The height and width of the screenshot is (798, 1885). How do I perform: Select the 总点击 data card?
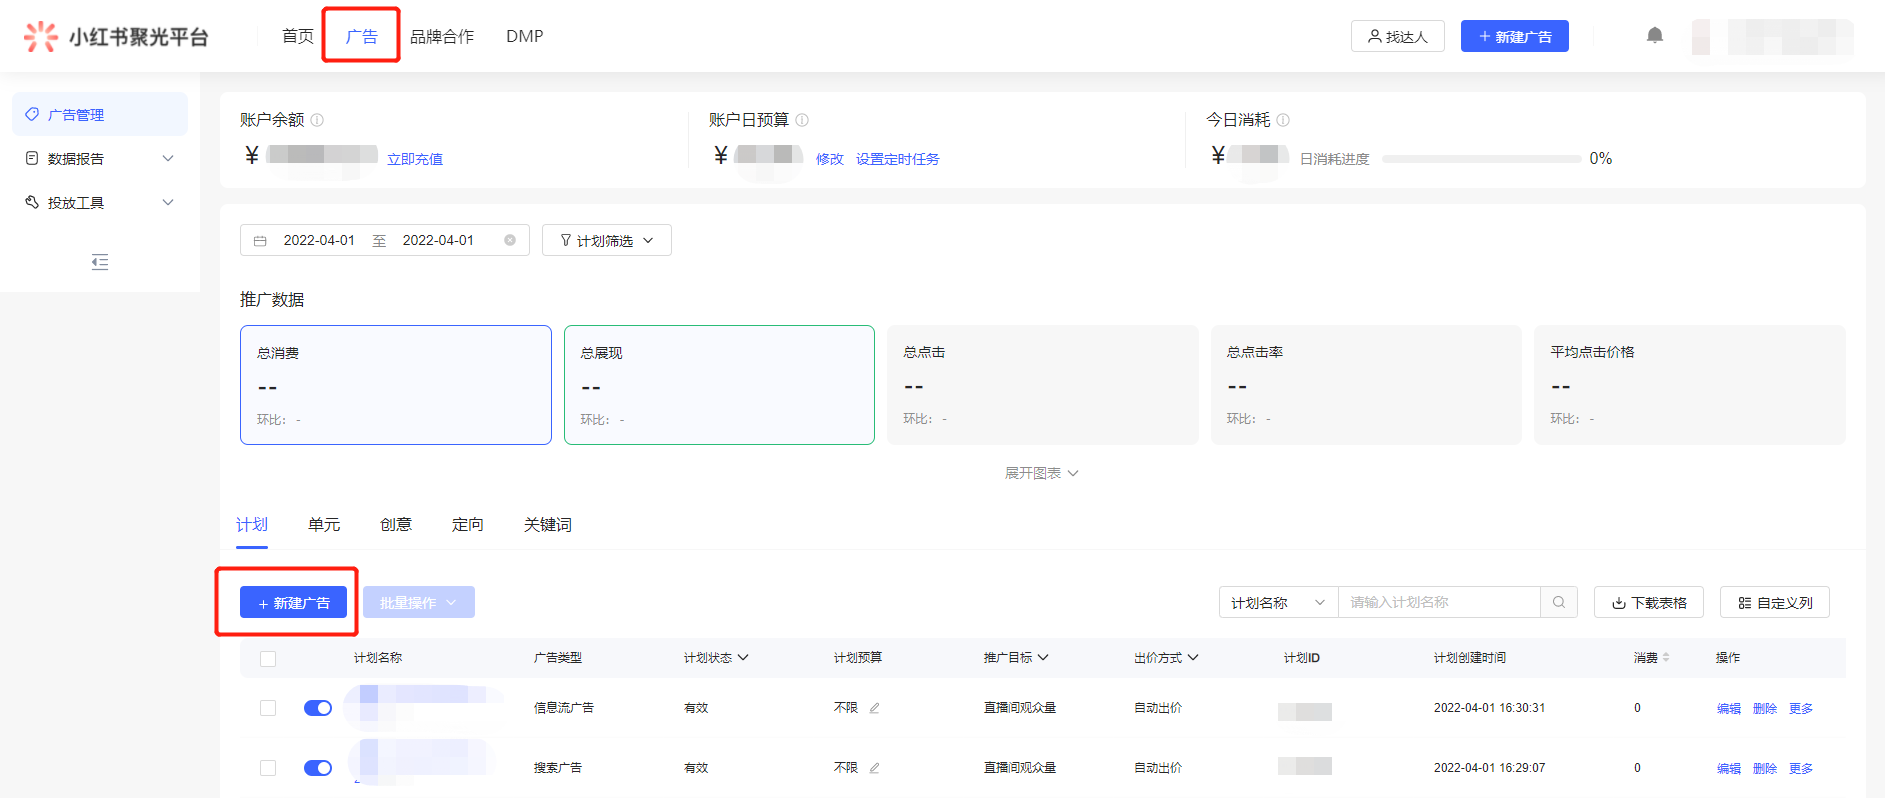tap(1043, 385)
